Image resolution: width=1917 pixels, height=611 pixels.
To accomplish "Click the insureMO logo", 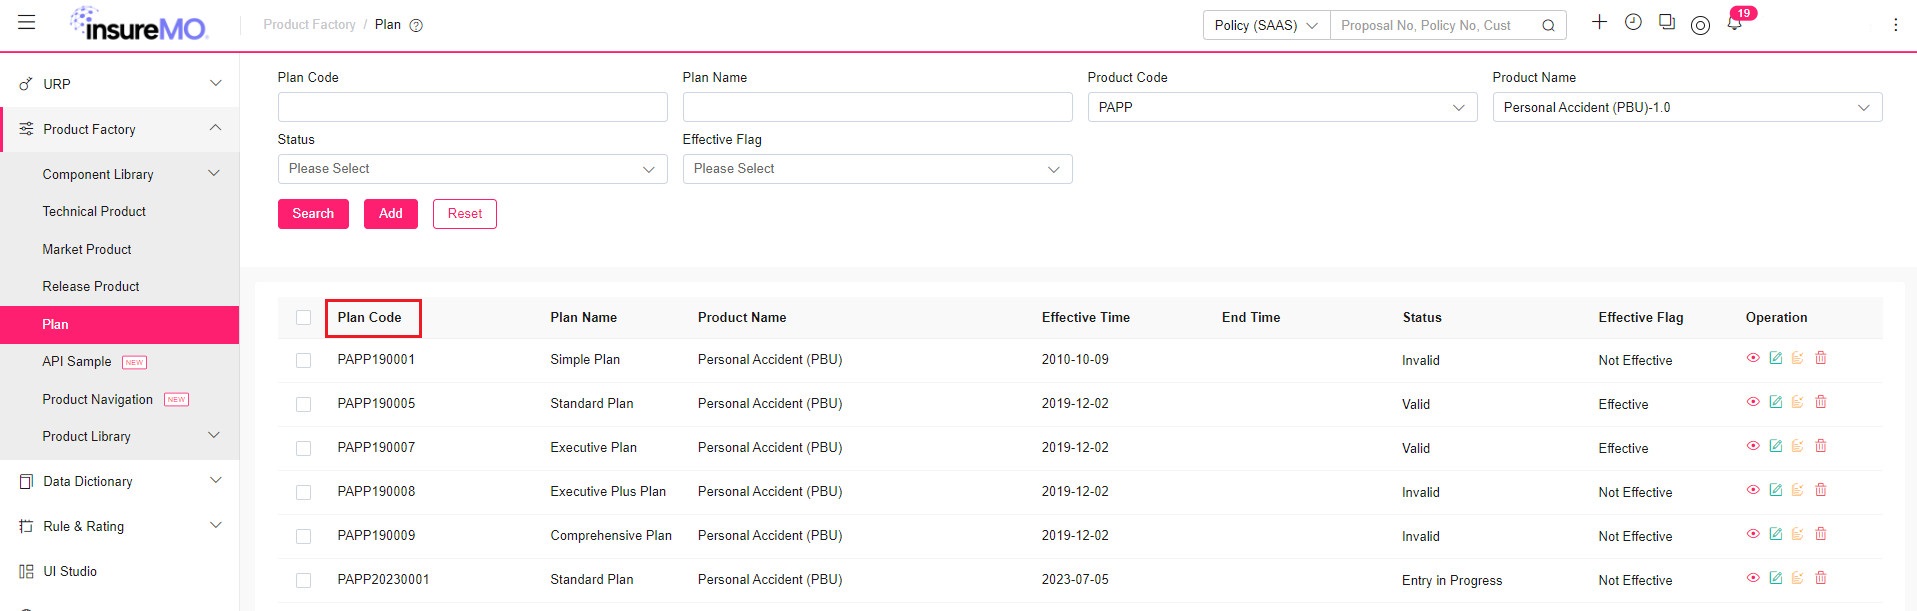I will coord(138,24).
